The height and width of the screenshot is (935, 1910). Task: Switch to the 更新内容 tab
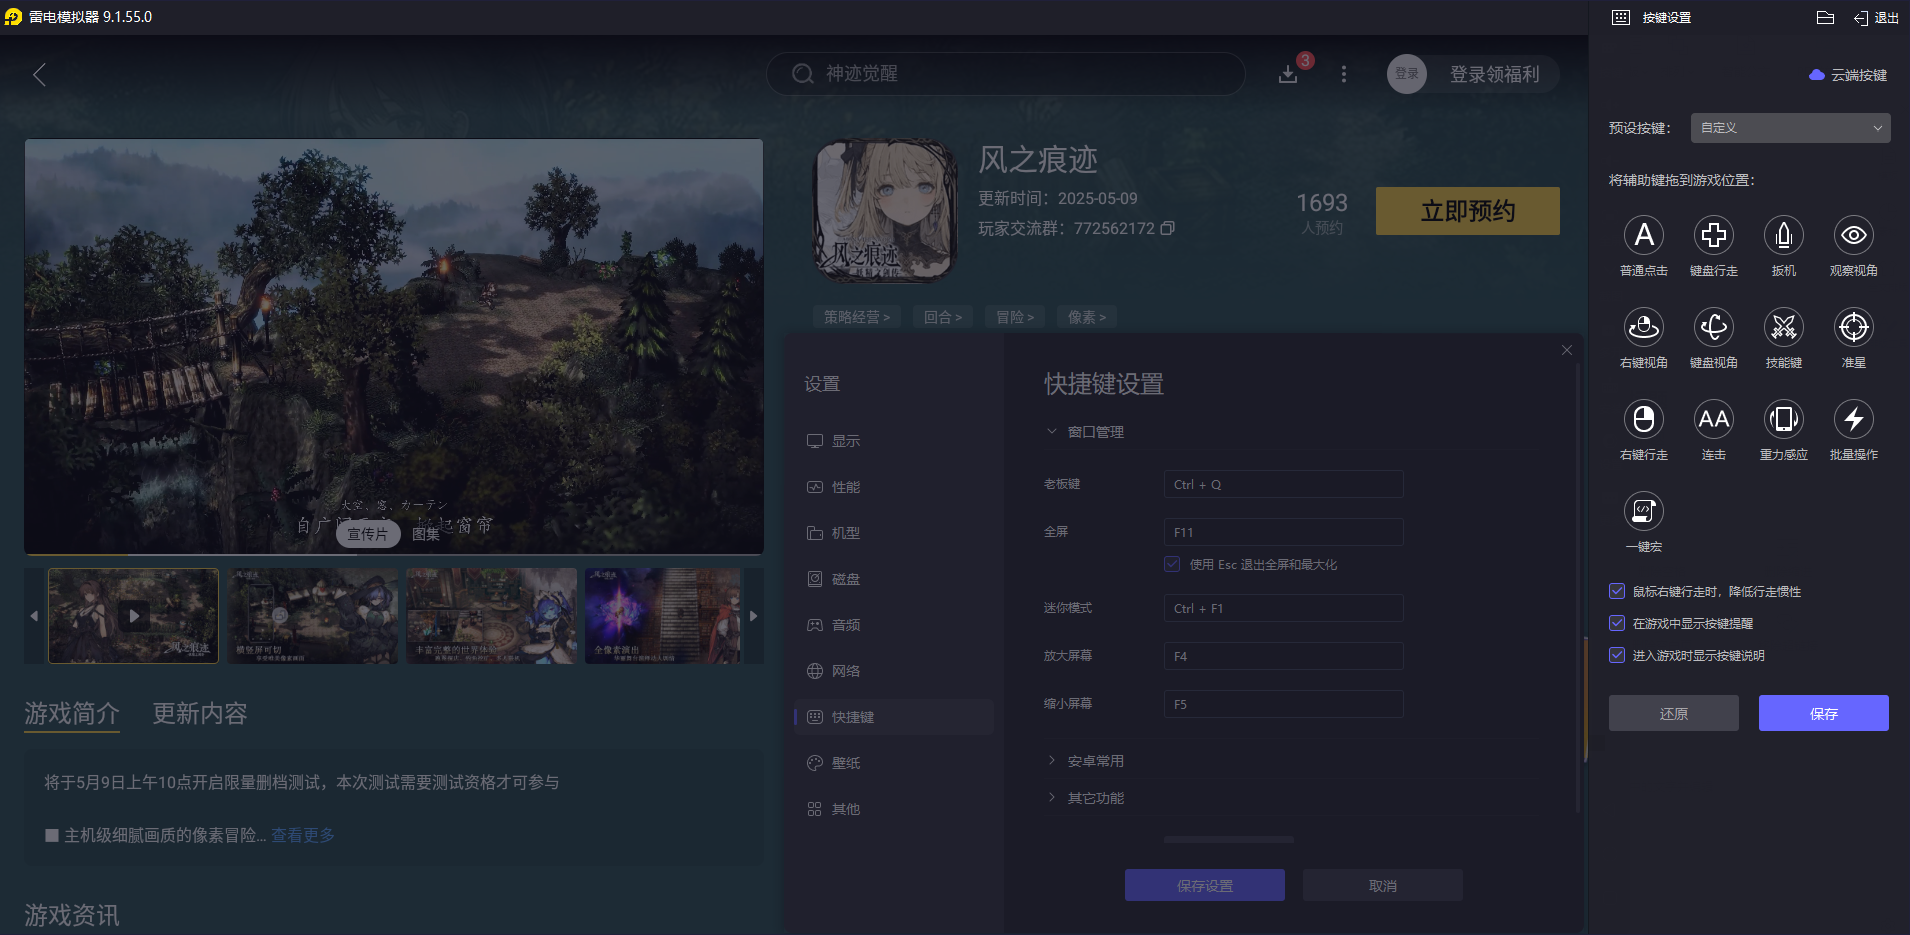198,713
